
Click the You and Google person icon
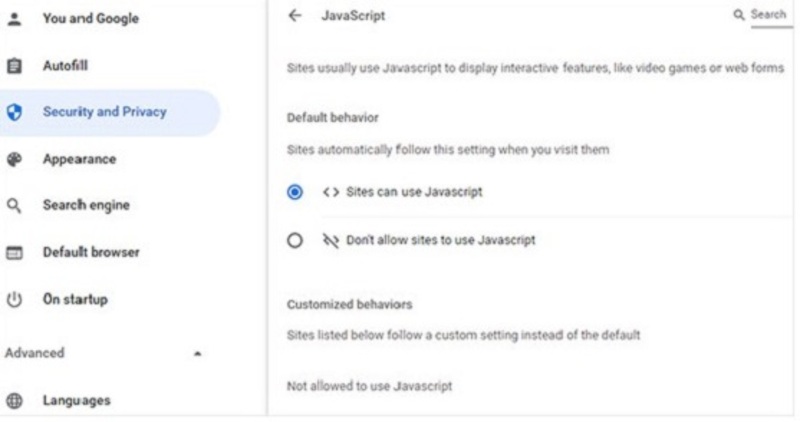(x=14, y=18)
